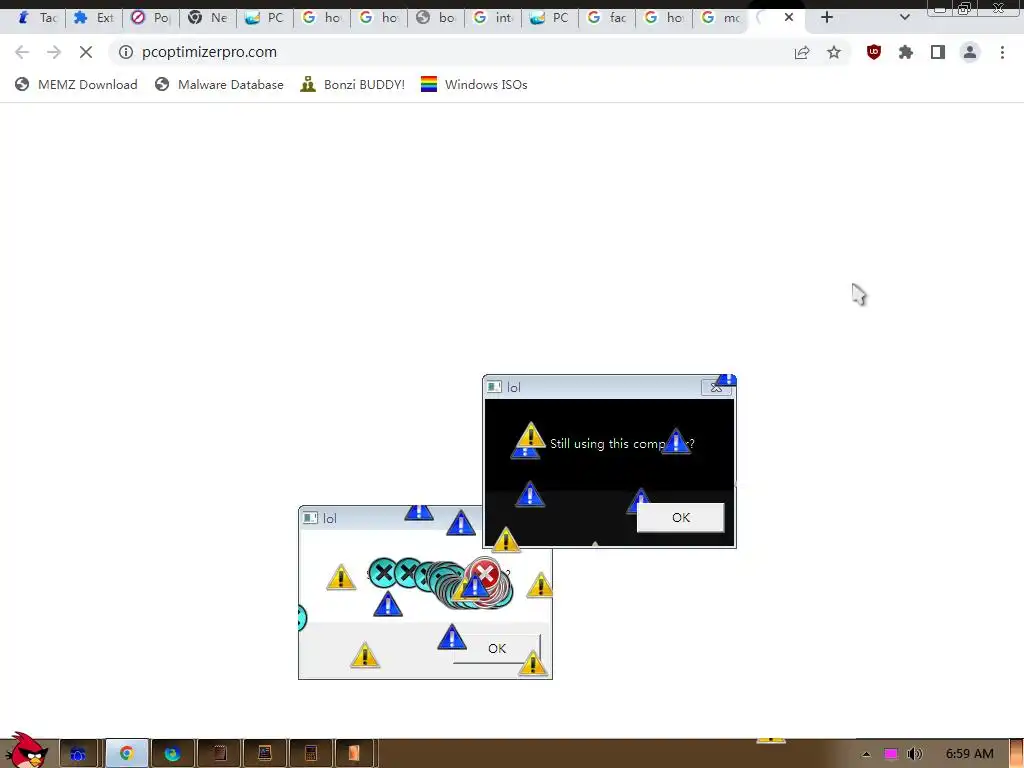Open the notepad-style taskbar icon
Image resolution: width=1024 pixels, height=768 pixels.
point(219,754)
